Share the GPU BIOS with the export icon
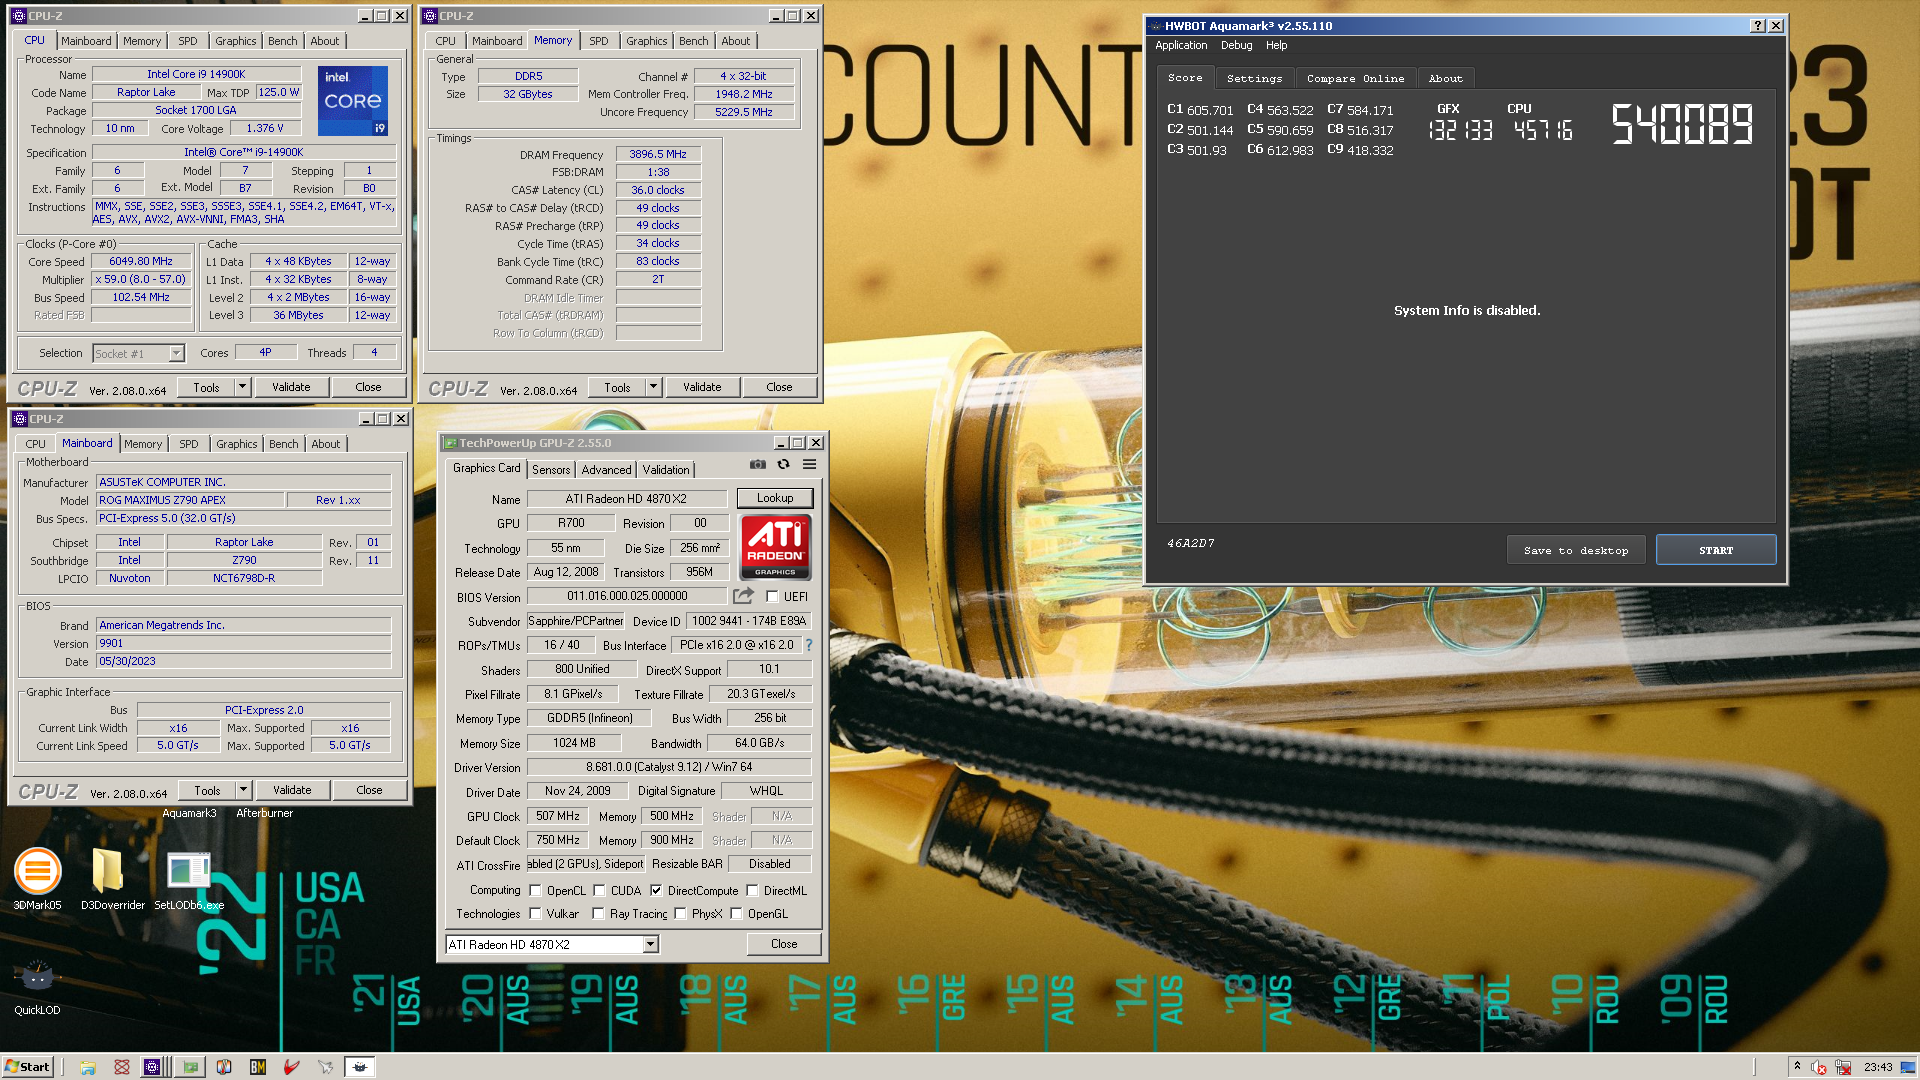 pos(743,596)
